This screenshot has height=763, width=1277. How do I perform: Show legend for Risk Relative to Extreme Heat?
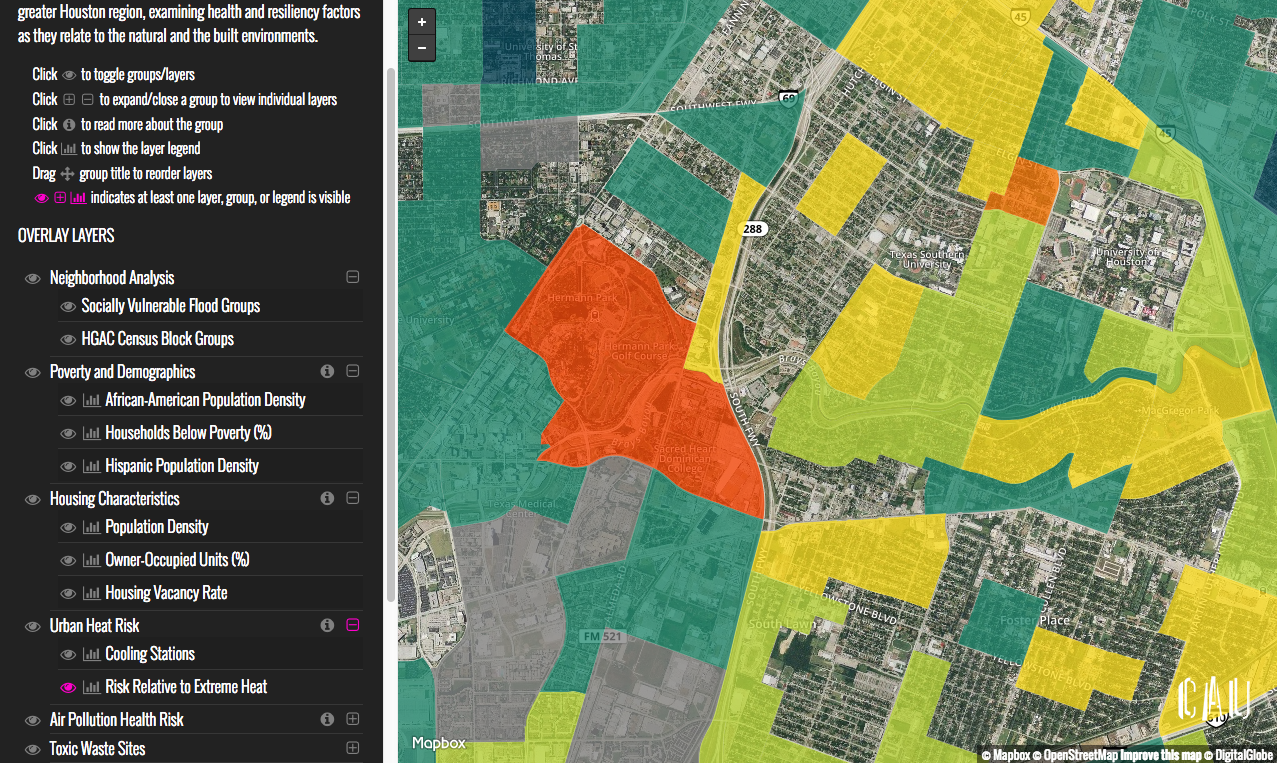click(x=91, y=687)
